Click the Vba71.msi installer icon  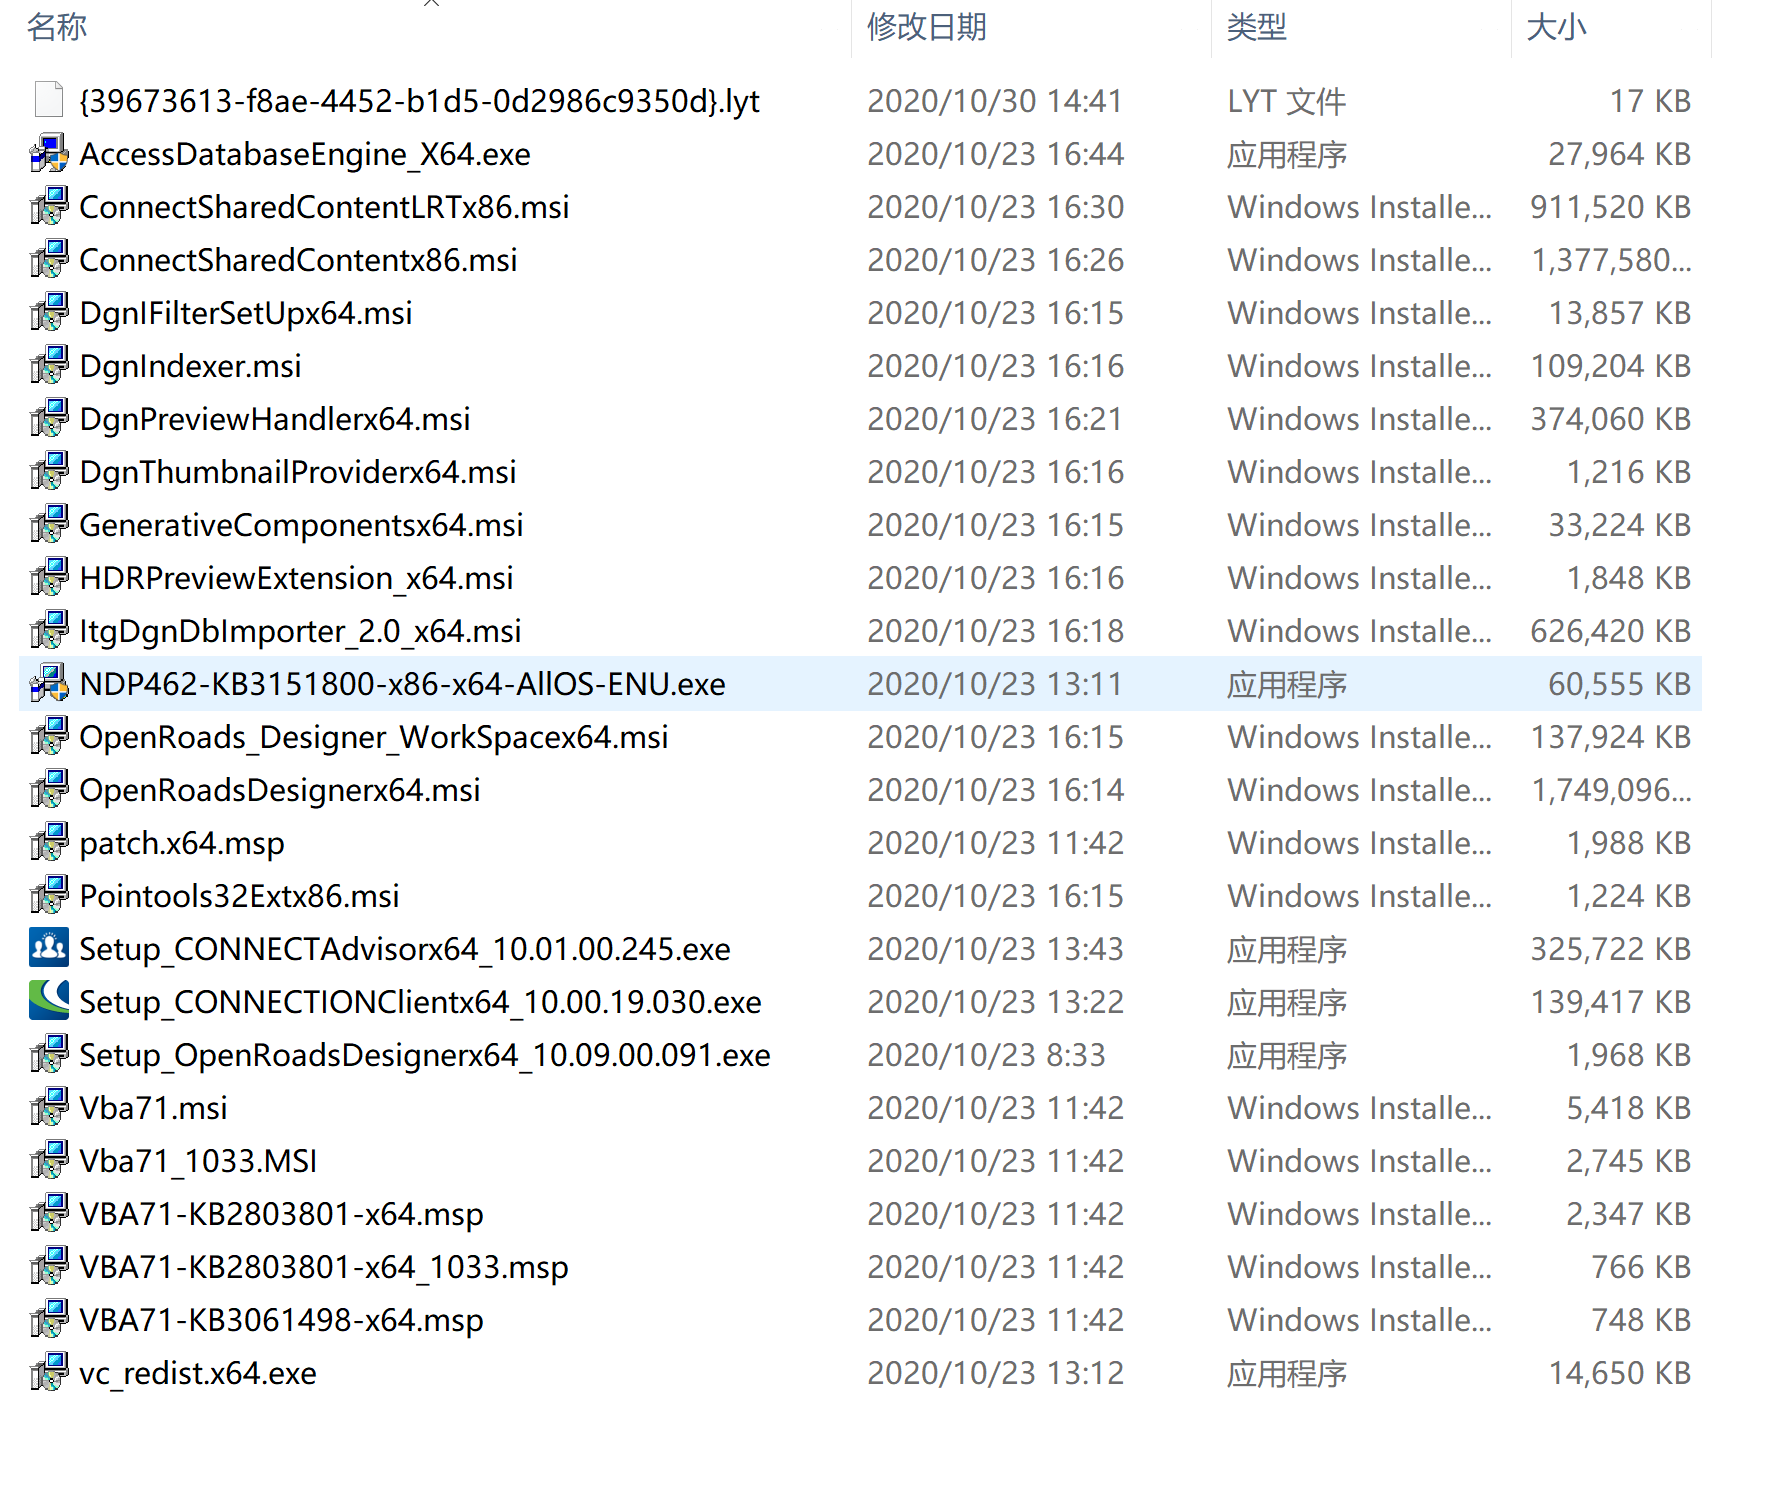(49, 1107)
